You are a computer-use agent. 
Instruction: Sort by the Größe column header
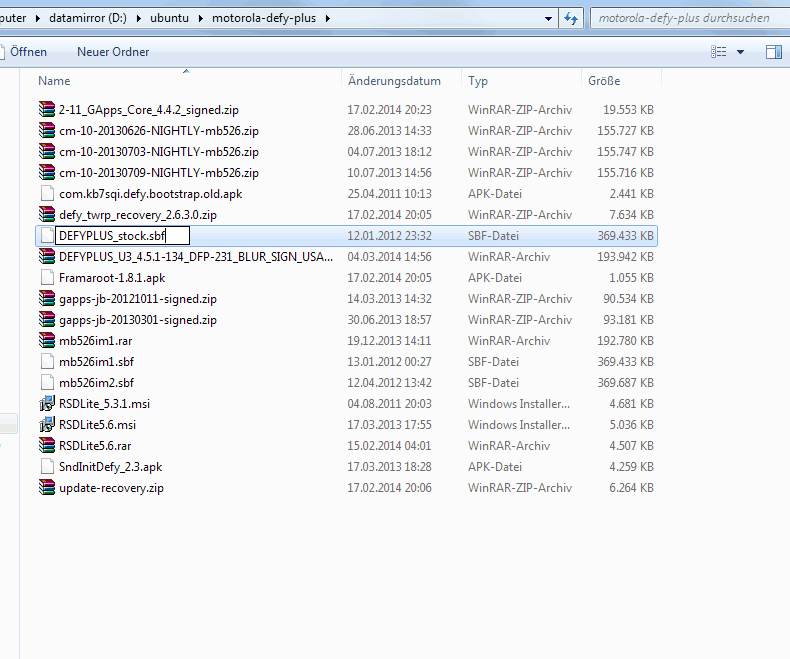[604, 81]
